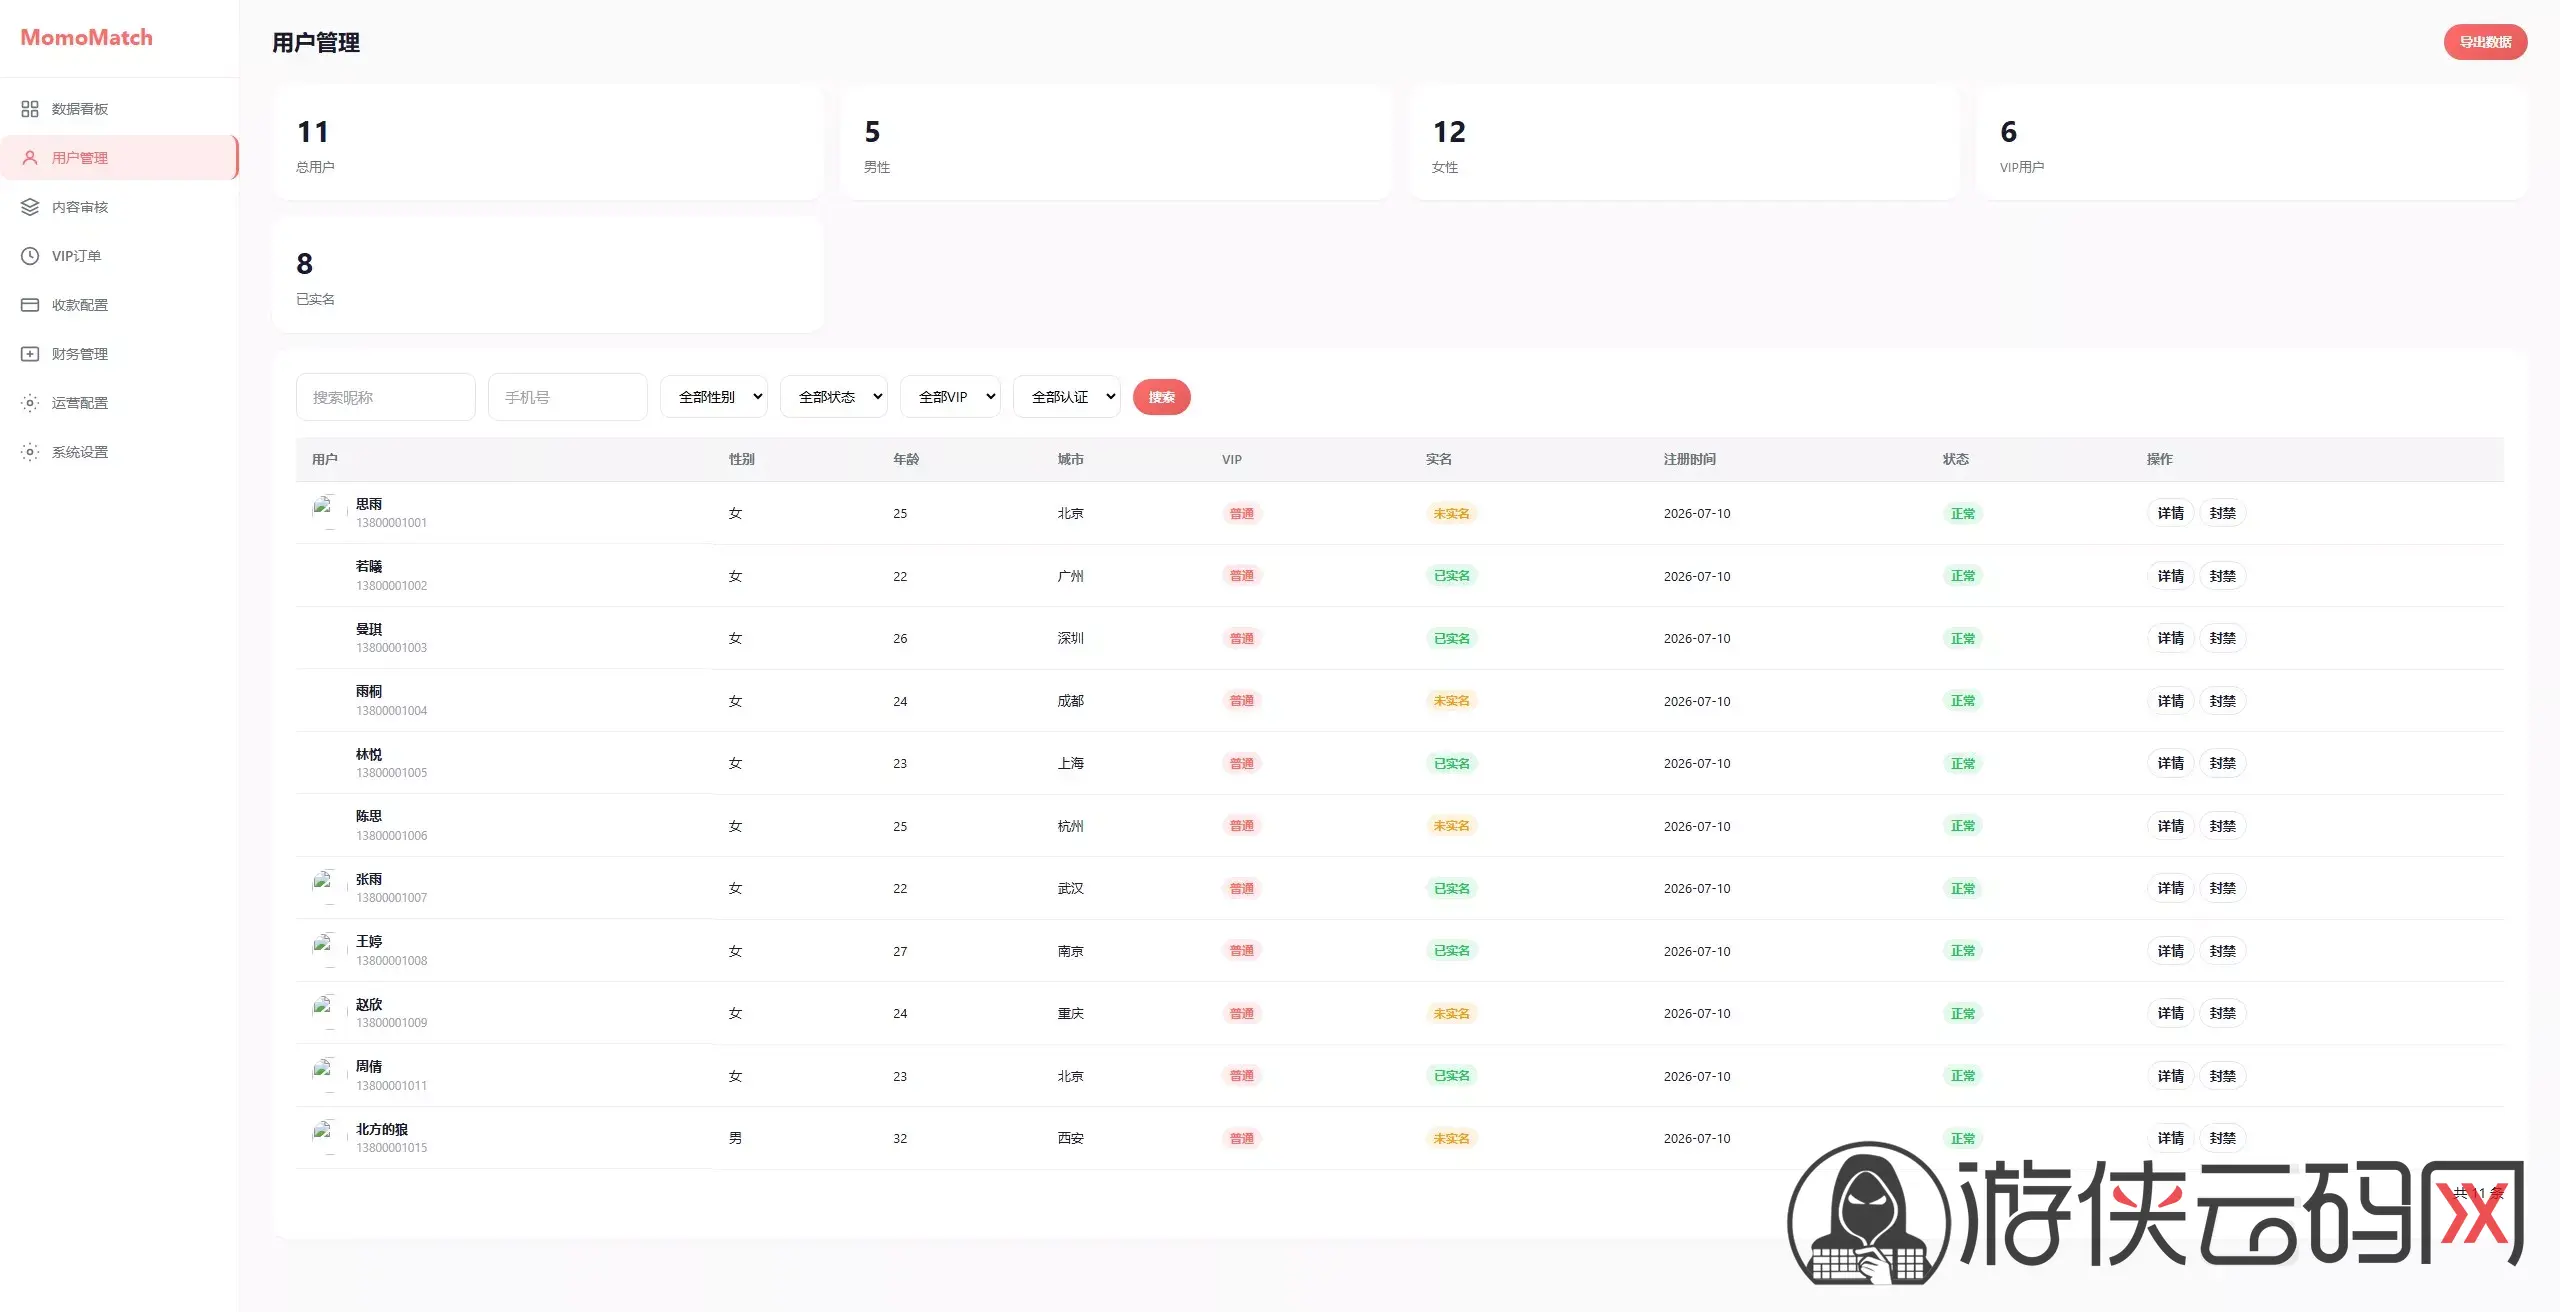
Task: Expand the 全部性别 gender dropdown
Action: 714,397
